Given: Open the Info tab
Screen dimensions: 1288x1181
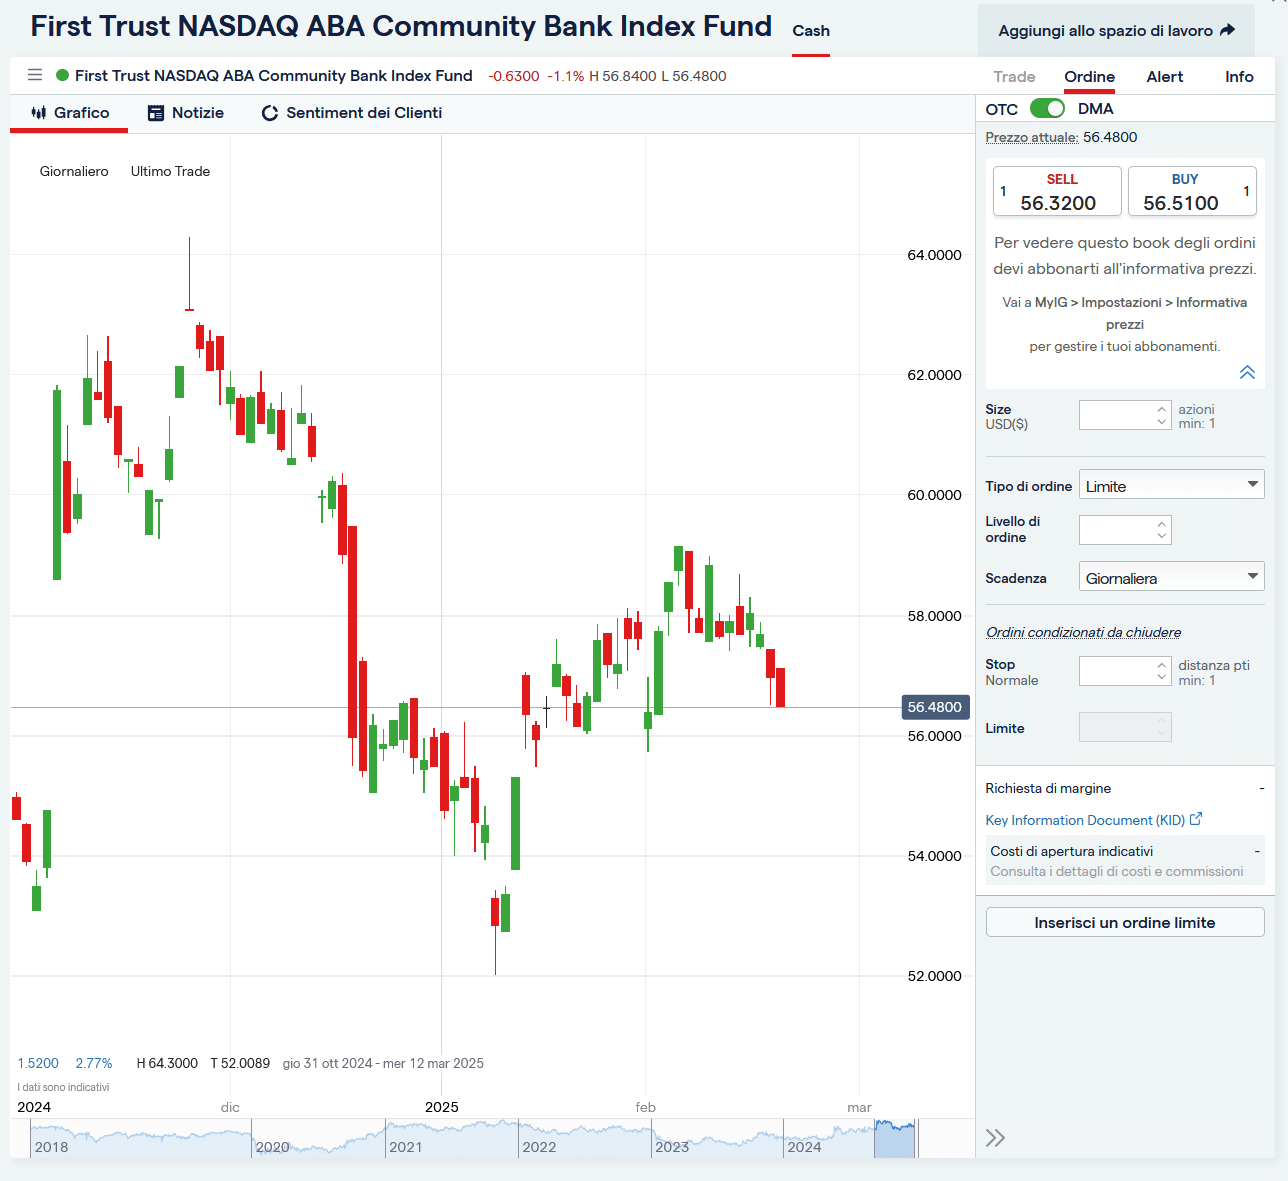Looking at the screenshot, I should coord(1239,77).
